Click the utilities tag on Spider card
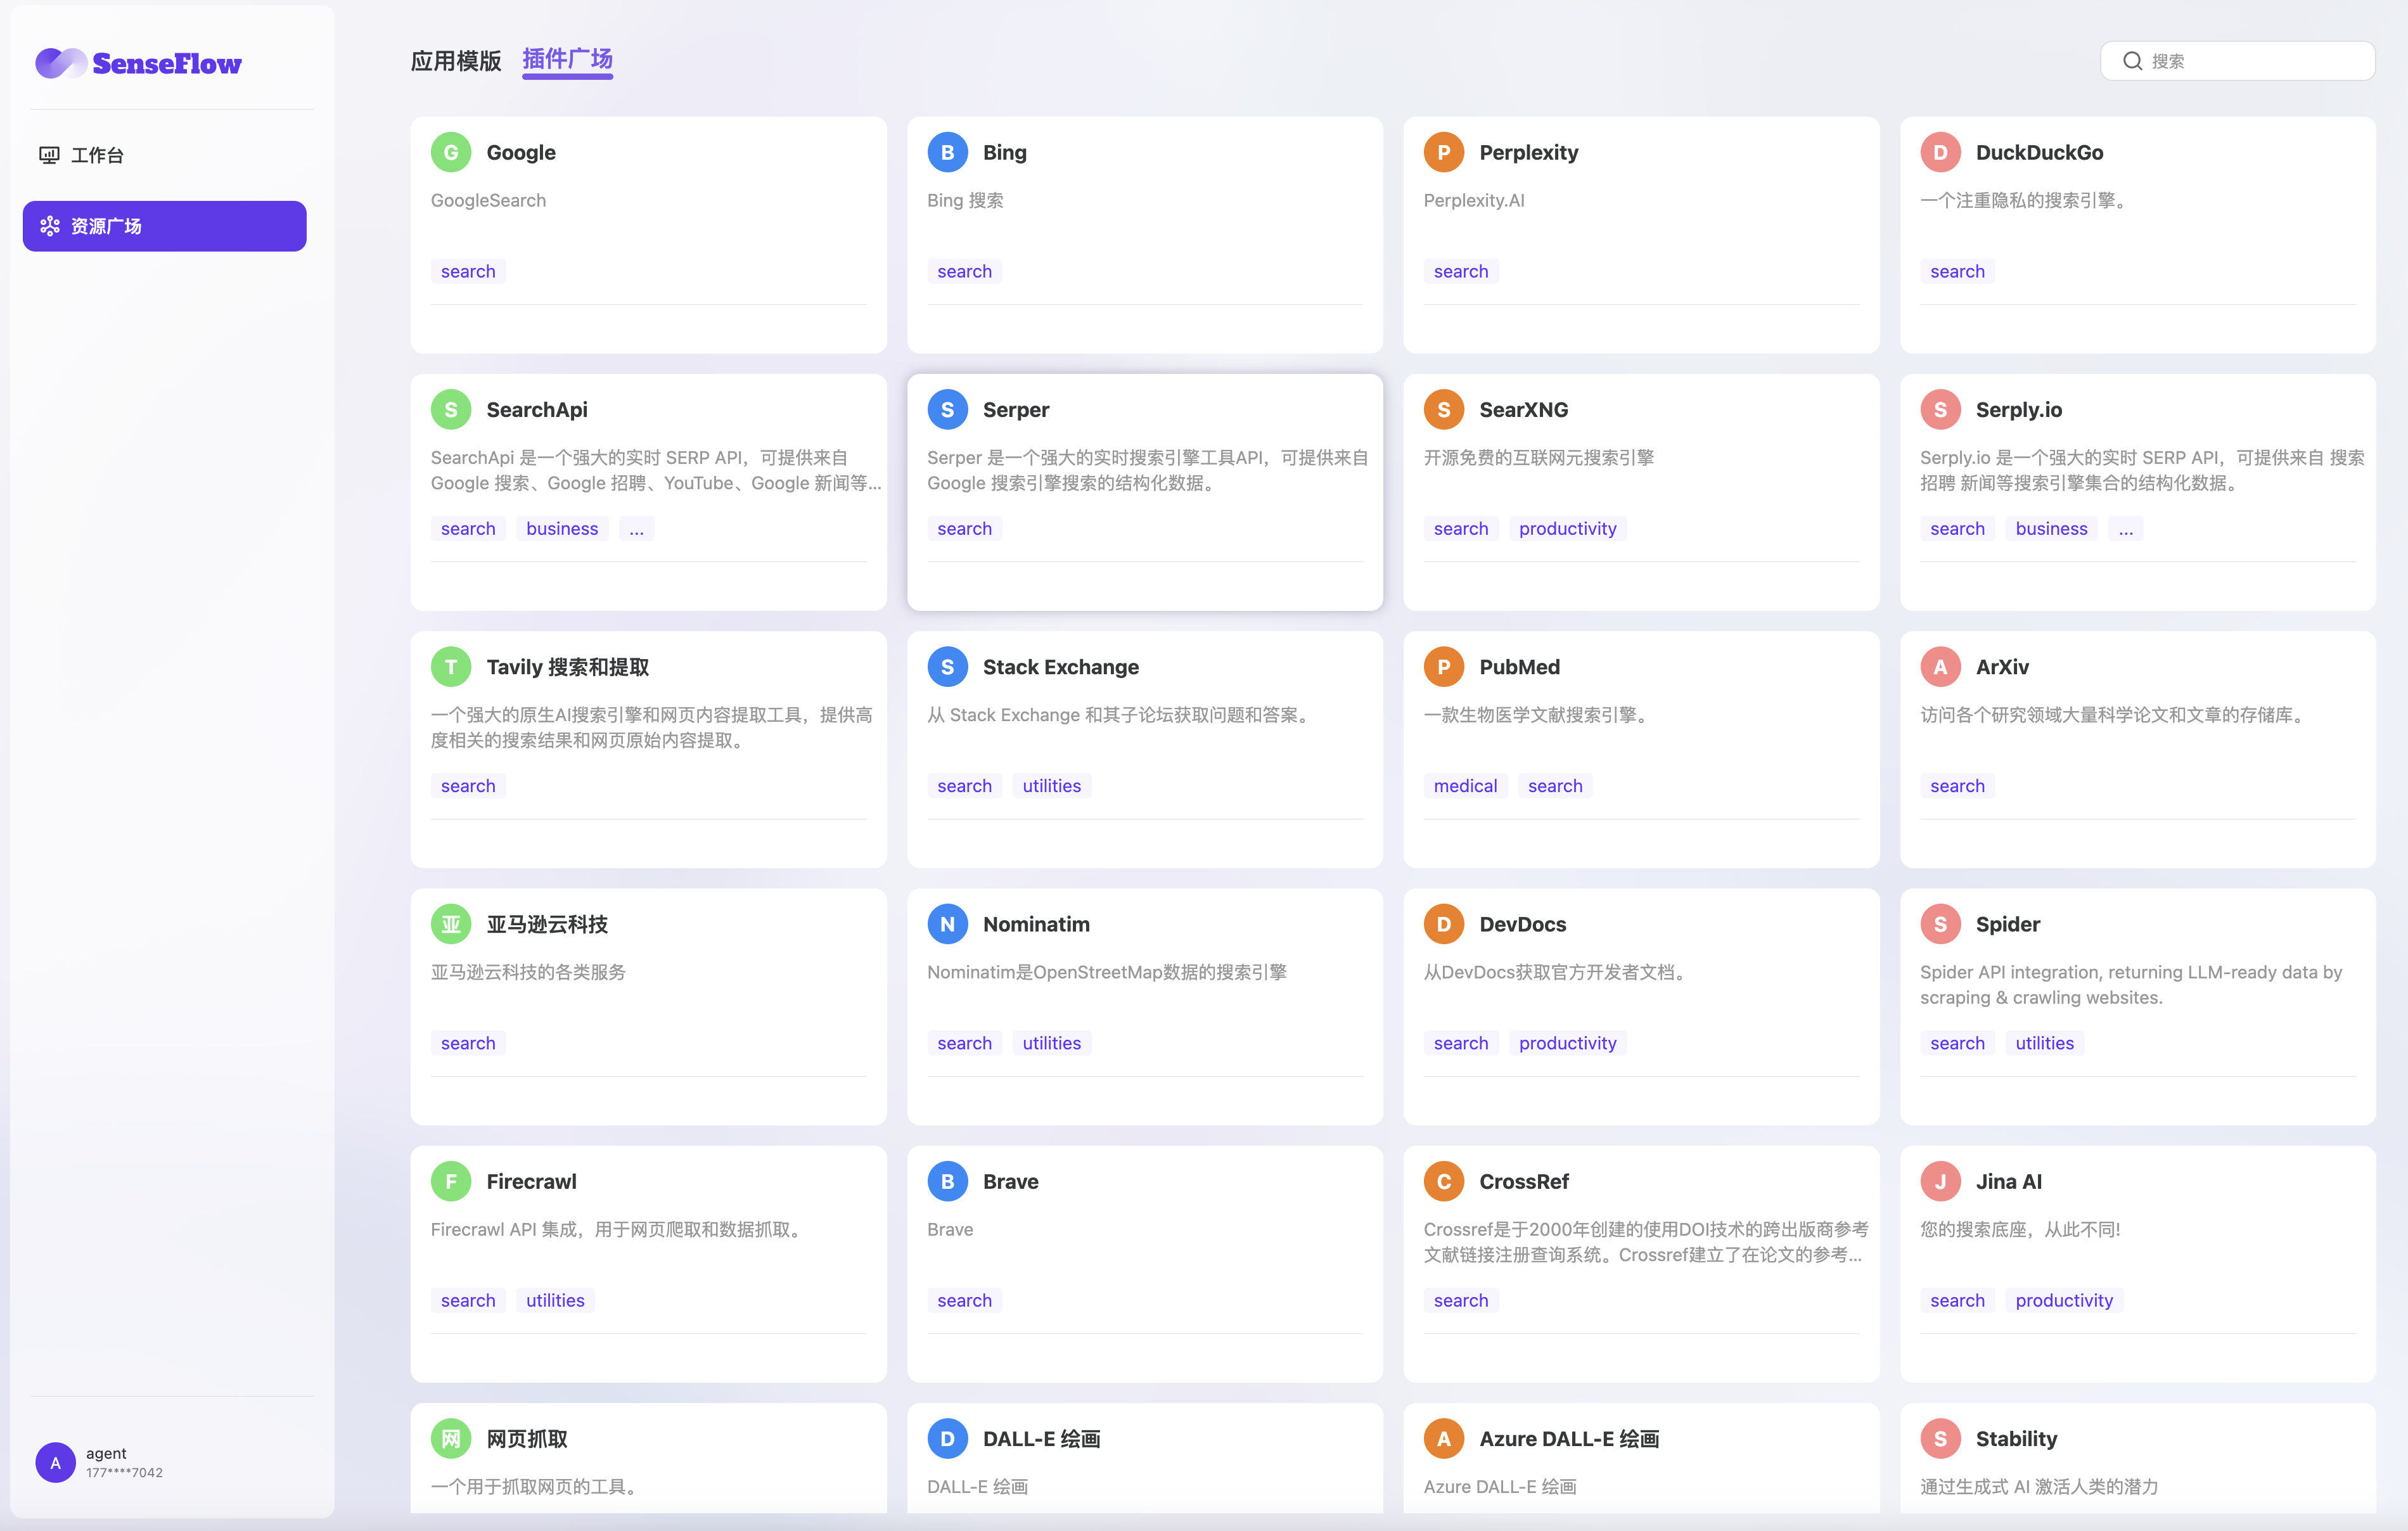The width and height of the screenshot is (2408, 1531). click(x=2044, y=1043)
